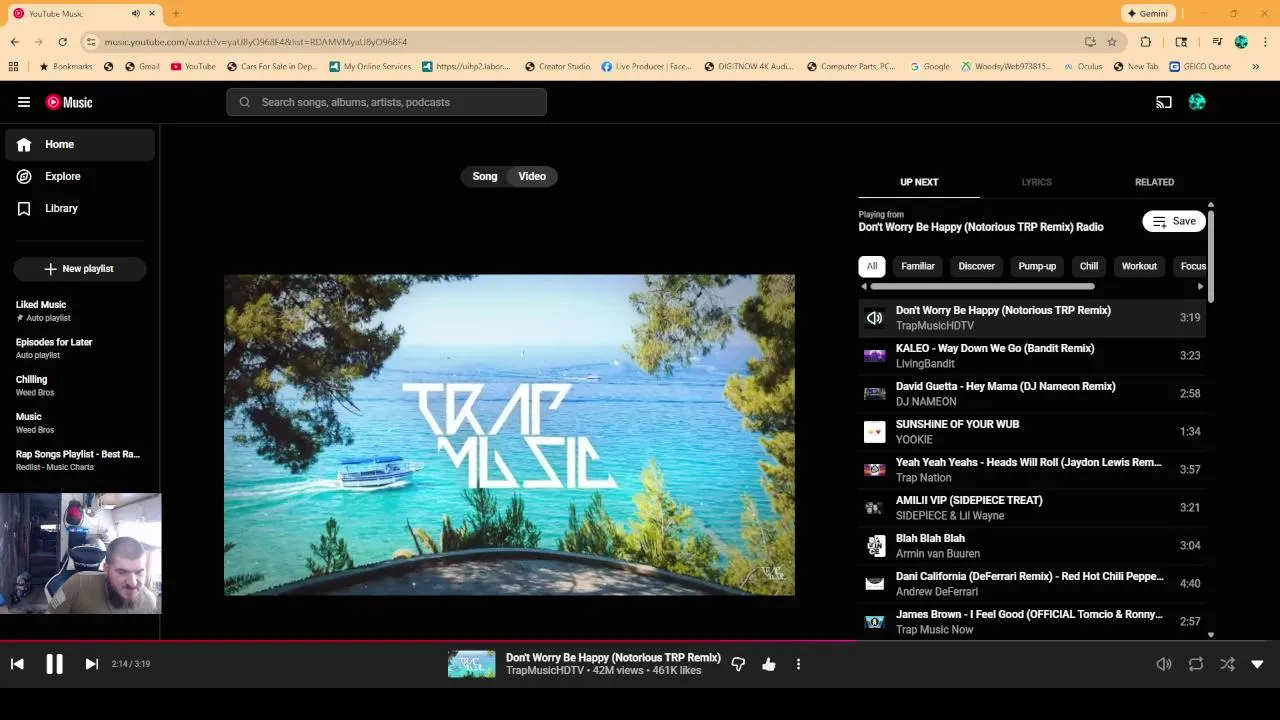
Task: Click the filter chips horizontal scrollbar
Action: pyautogui.click(x=981, y=286)
